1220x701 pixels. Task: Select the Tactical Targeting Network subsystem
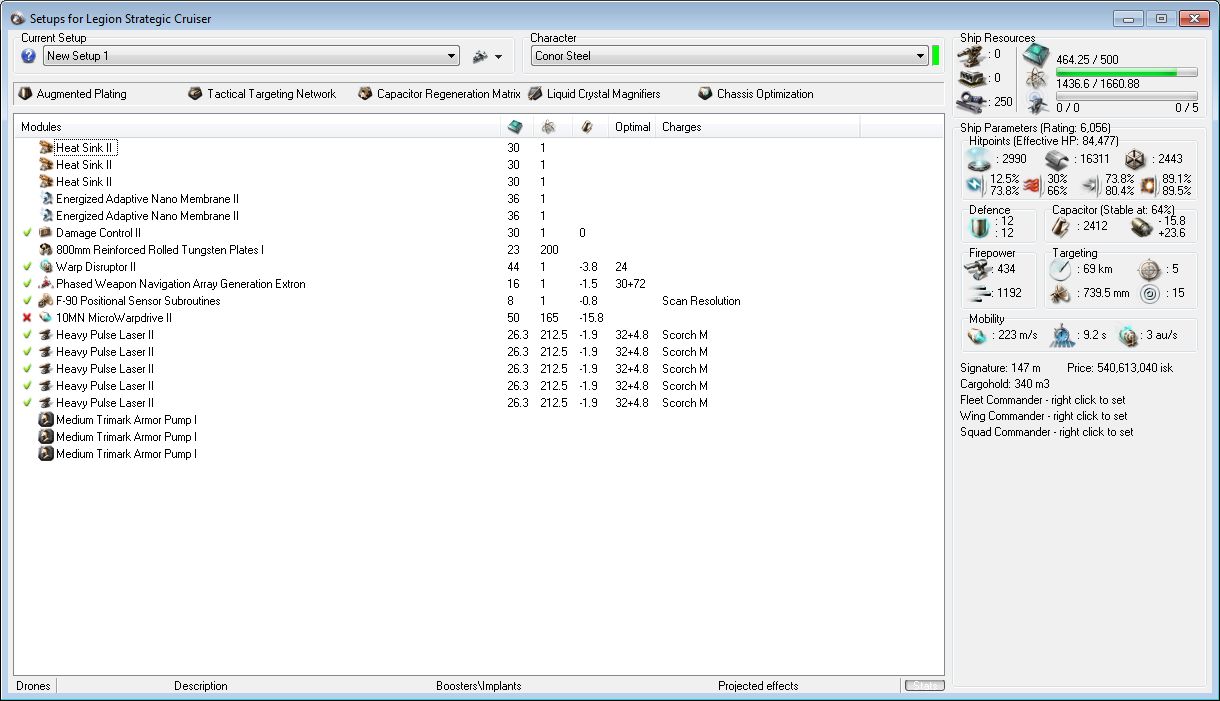pos(262,94)
